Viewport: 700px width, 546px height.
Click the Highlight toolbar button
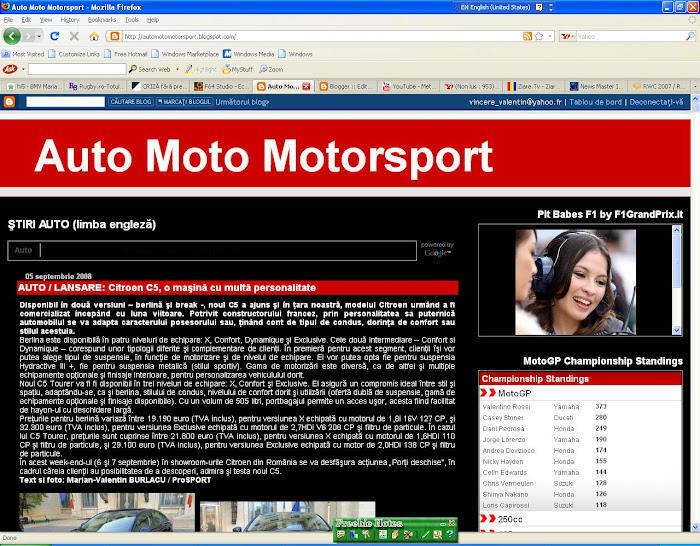tap(201, 69)
